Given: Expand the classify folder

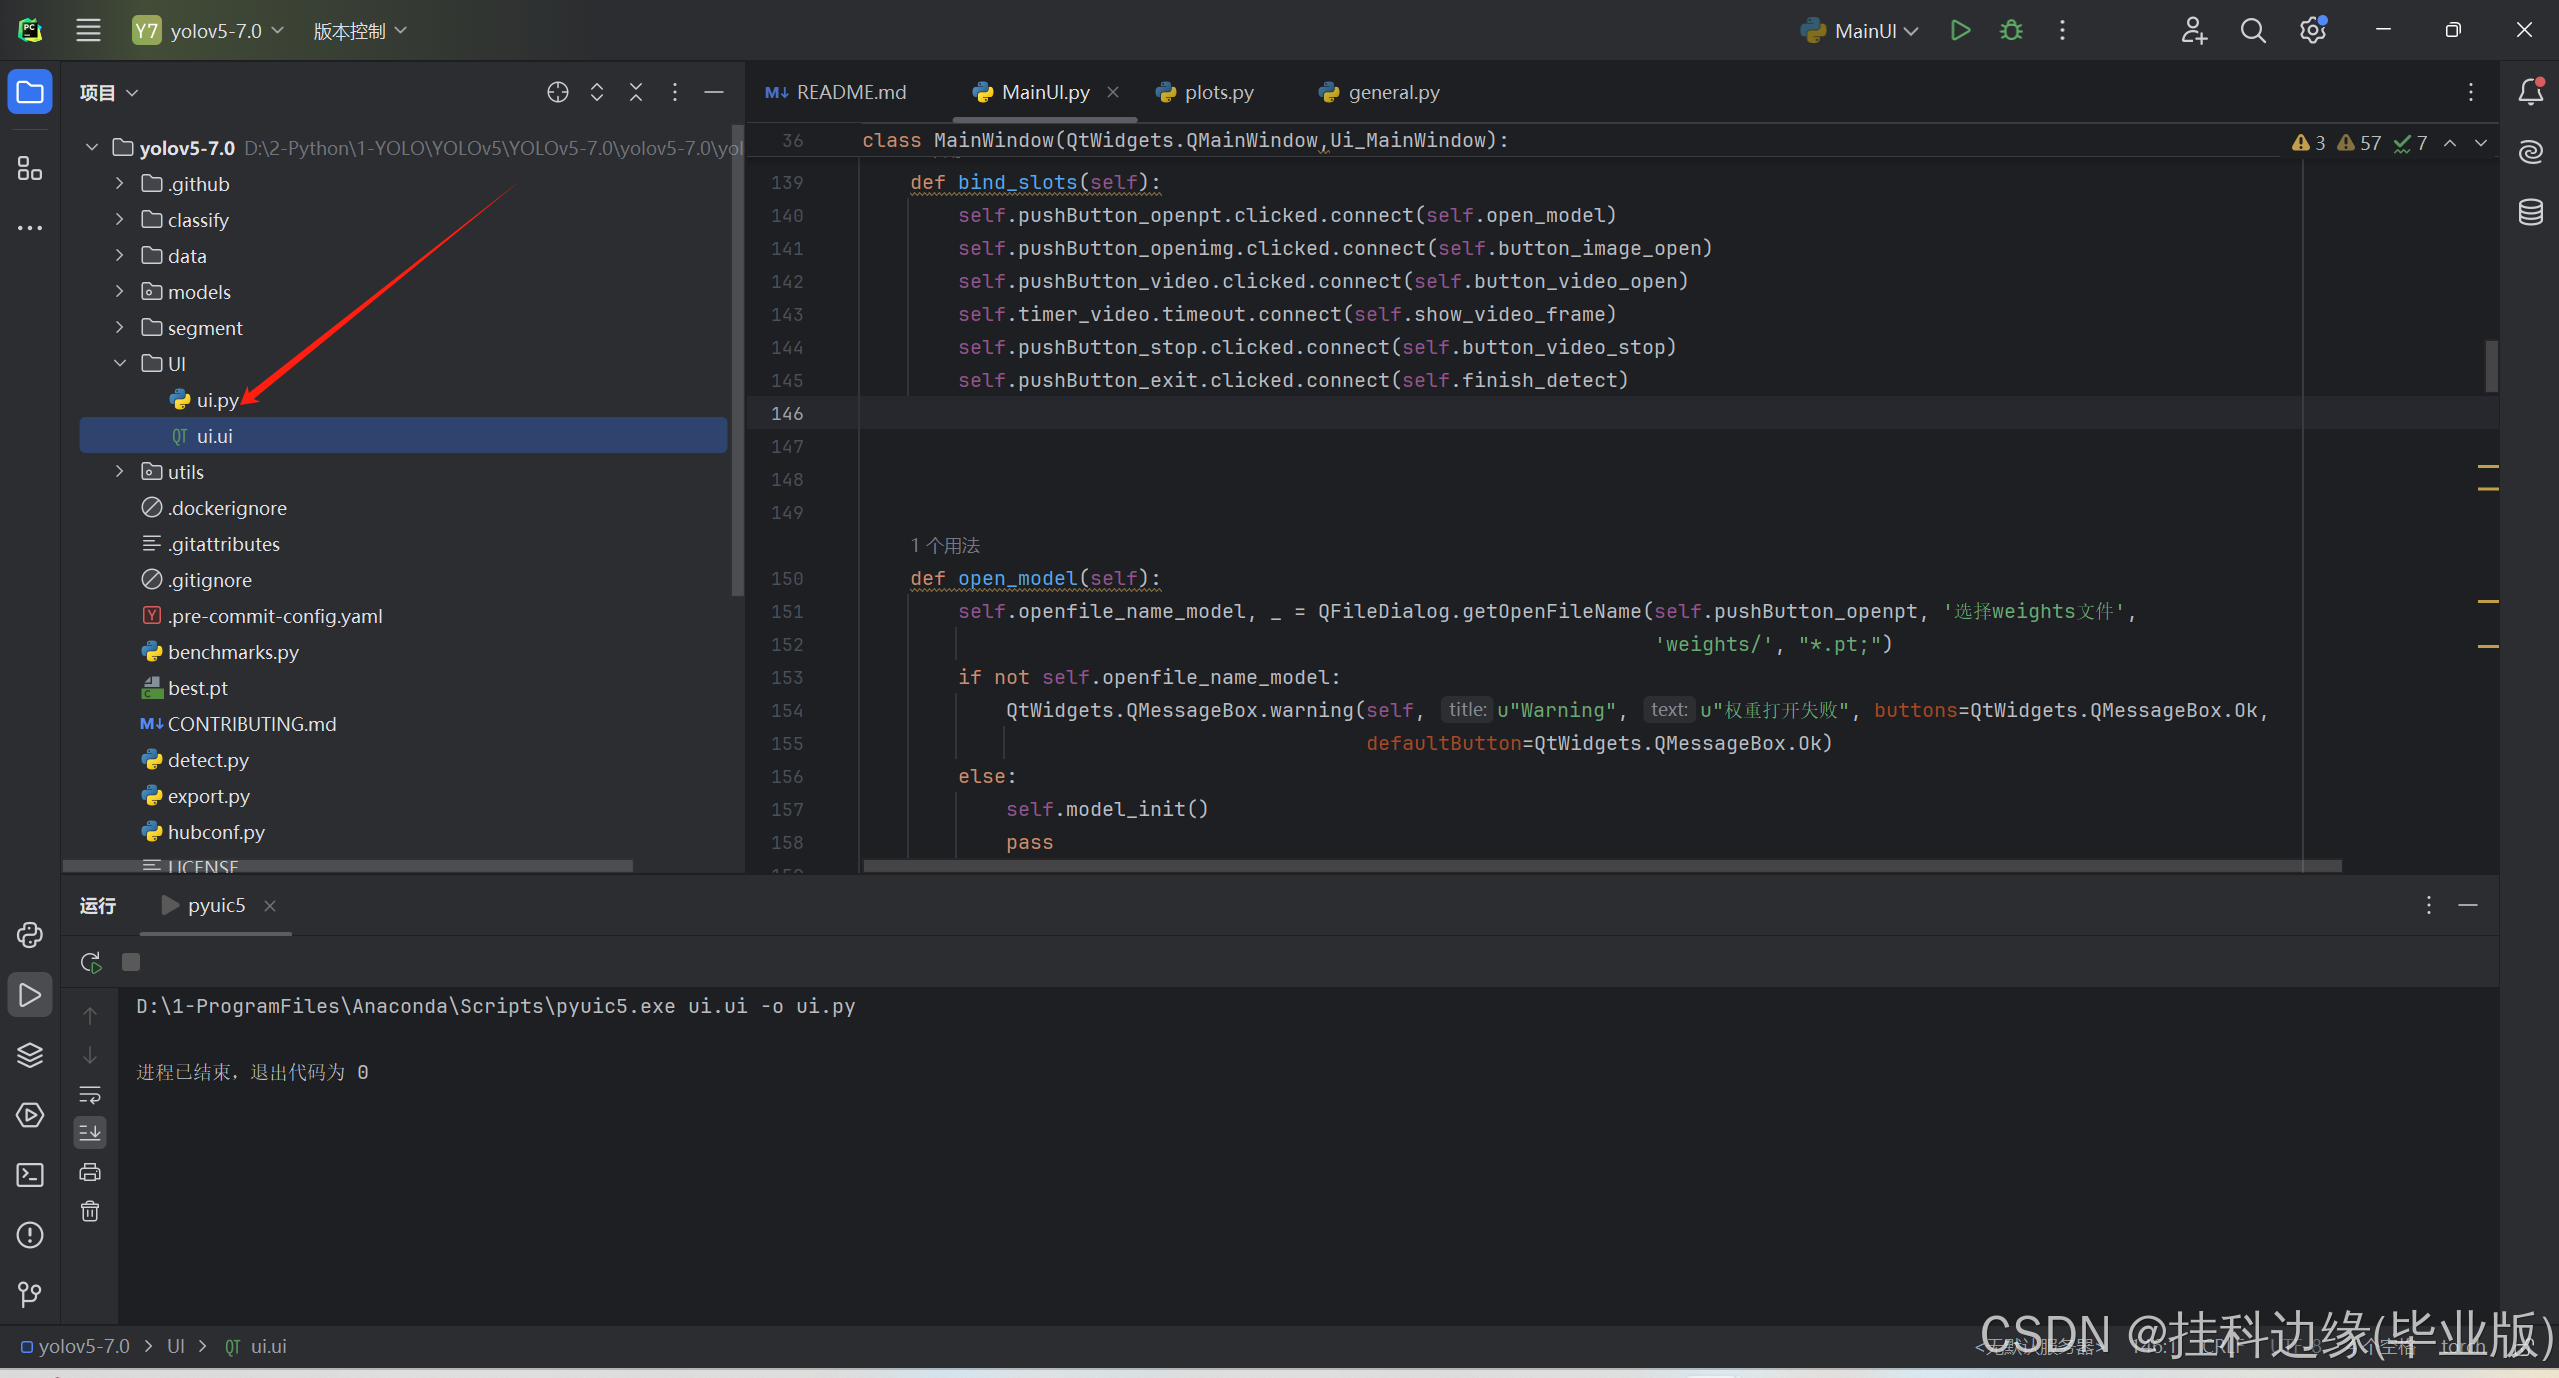Looking at the screenshot, I should point(120,220).
